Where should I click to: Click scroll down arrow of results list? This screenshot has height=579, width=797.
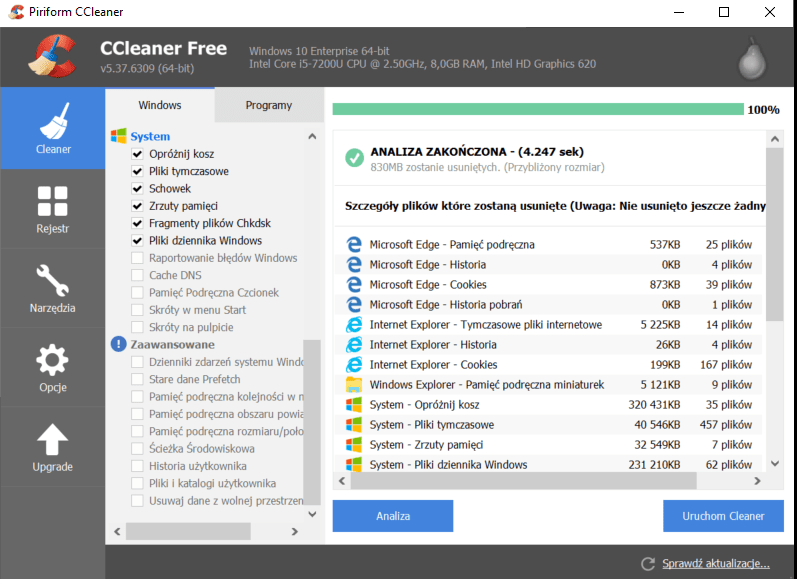tap(774, 463)
